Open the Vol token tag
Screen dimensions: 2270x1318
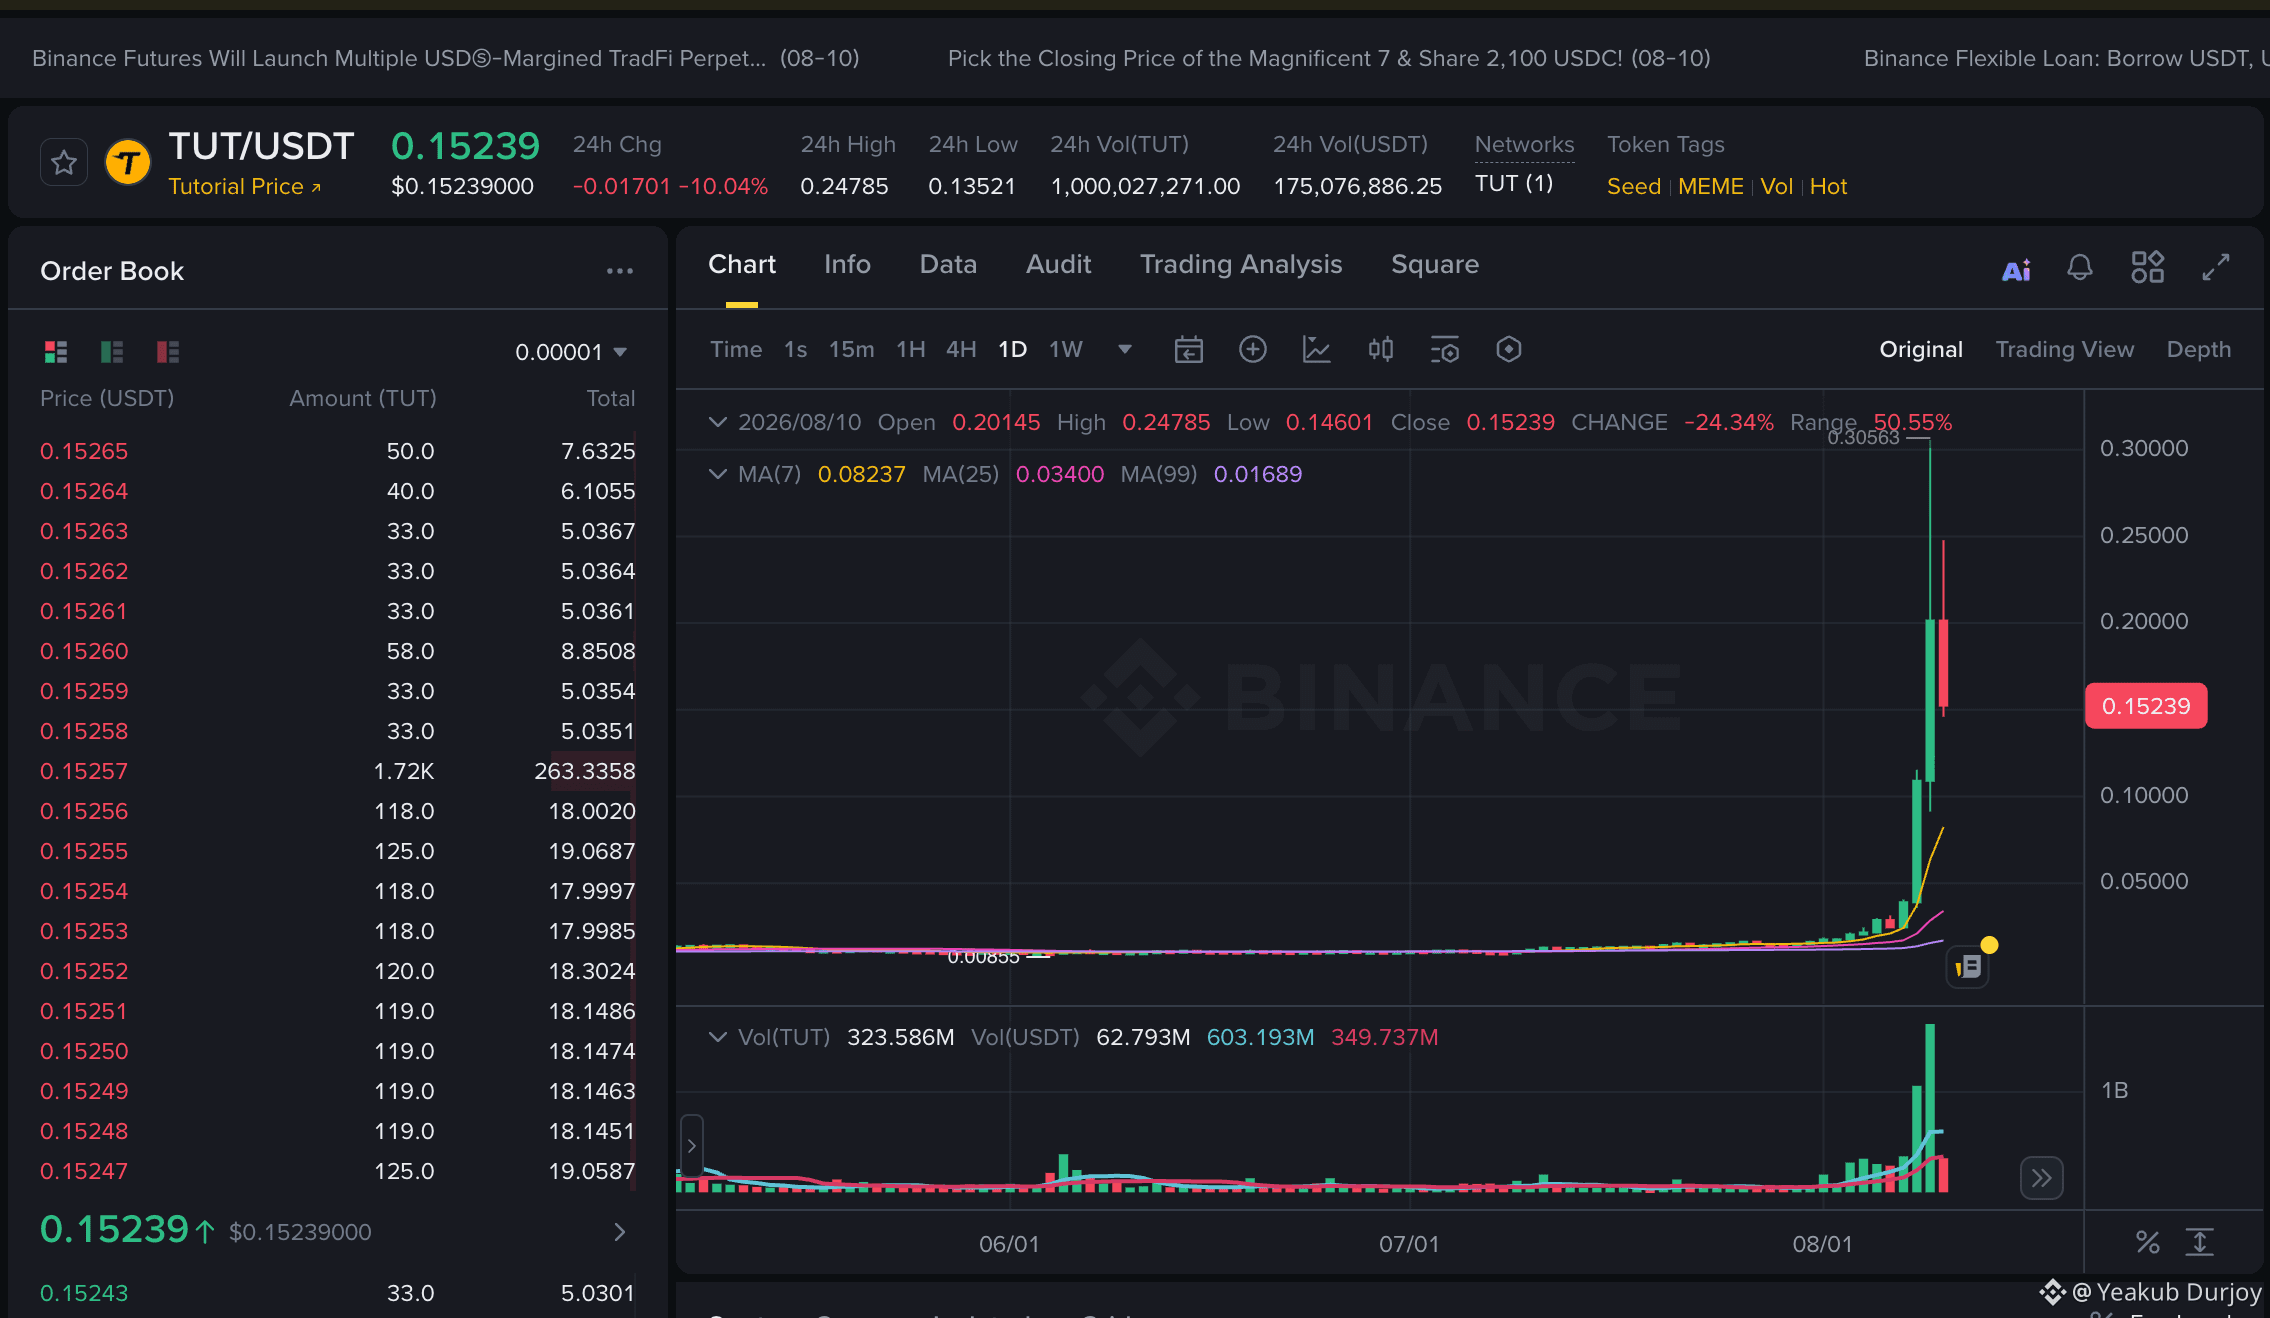click(1776, 187)
